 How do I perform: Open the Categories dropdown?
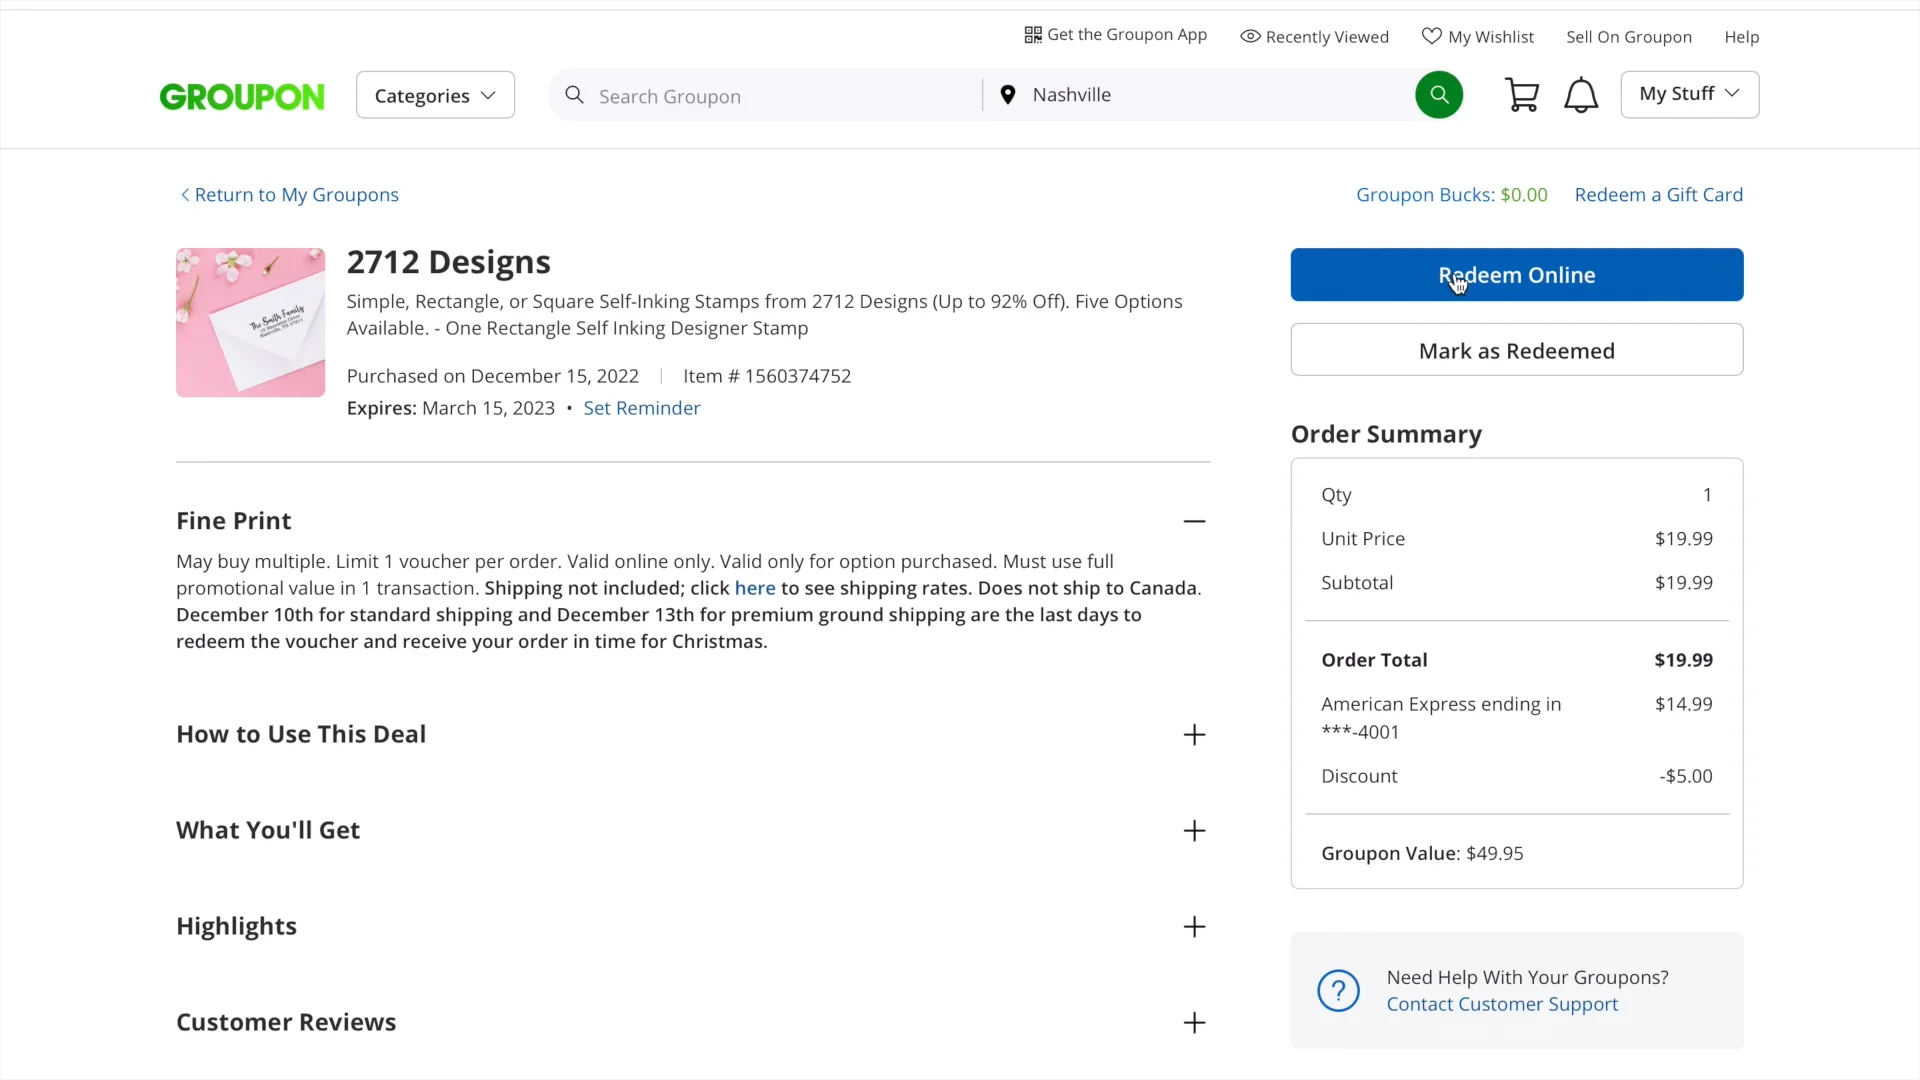pos(435,95)
